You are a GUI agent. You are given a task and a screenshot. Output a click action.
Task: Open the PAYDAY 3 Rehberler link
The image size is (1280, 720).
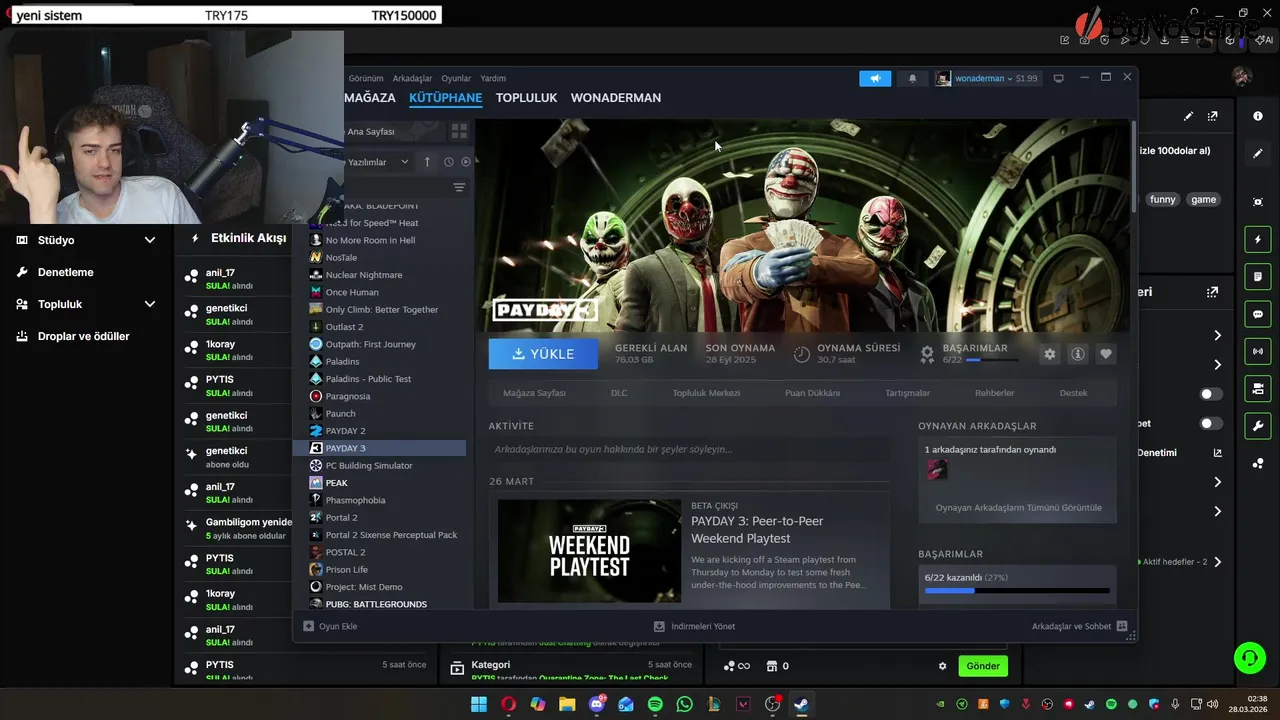point(994,393)
